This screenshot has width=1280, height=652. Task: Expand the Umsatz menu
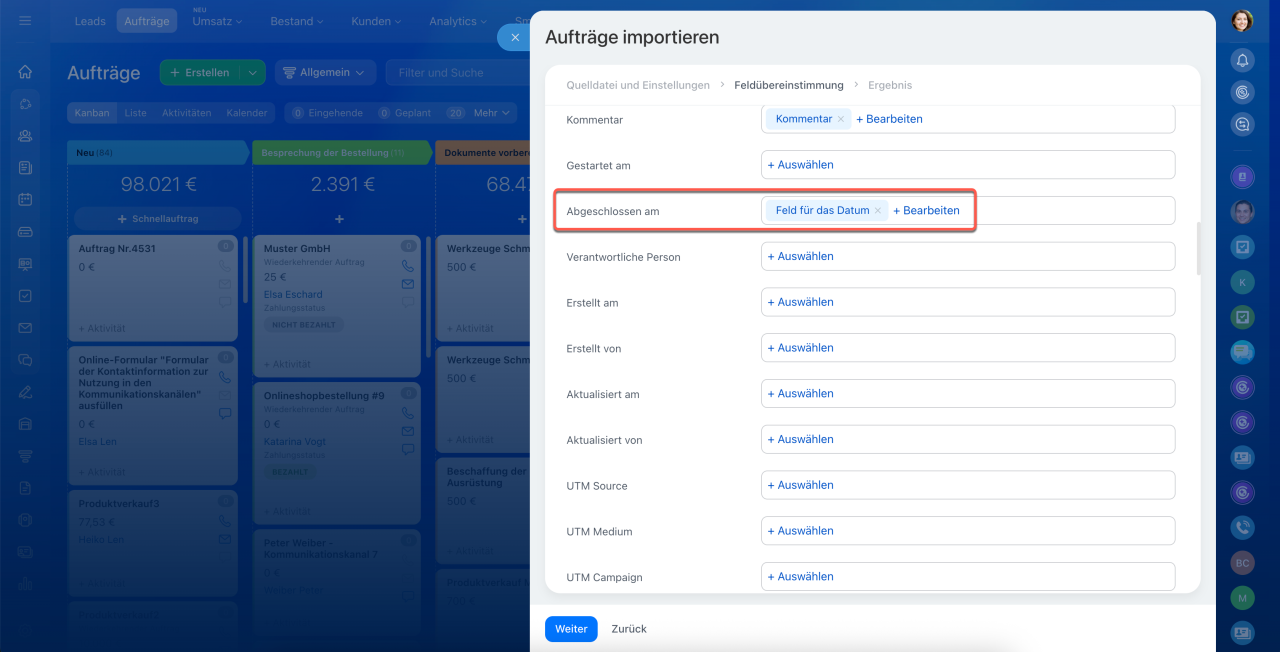coord(214,21)
